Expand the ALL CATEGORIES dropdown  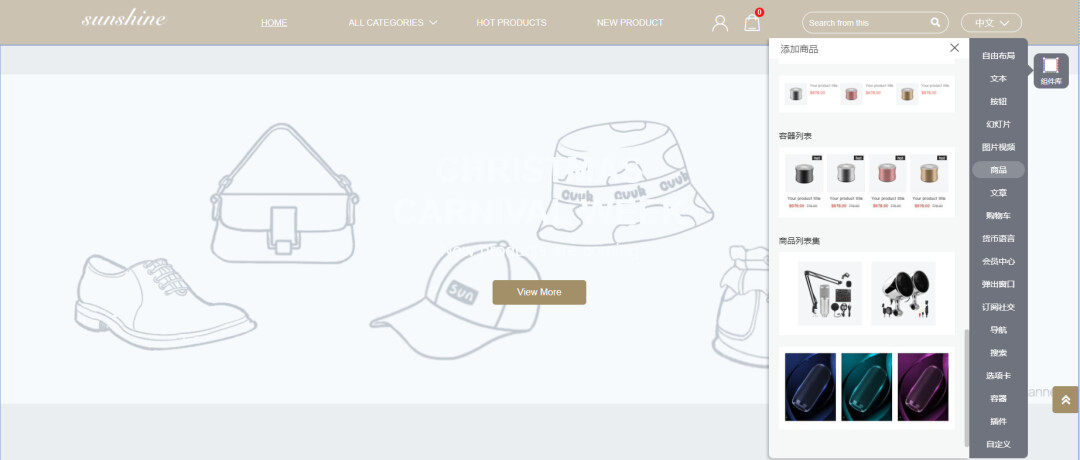click(392, 23)
